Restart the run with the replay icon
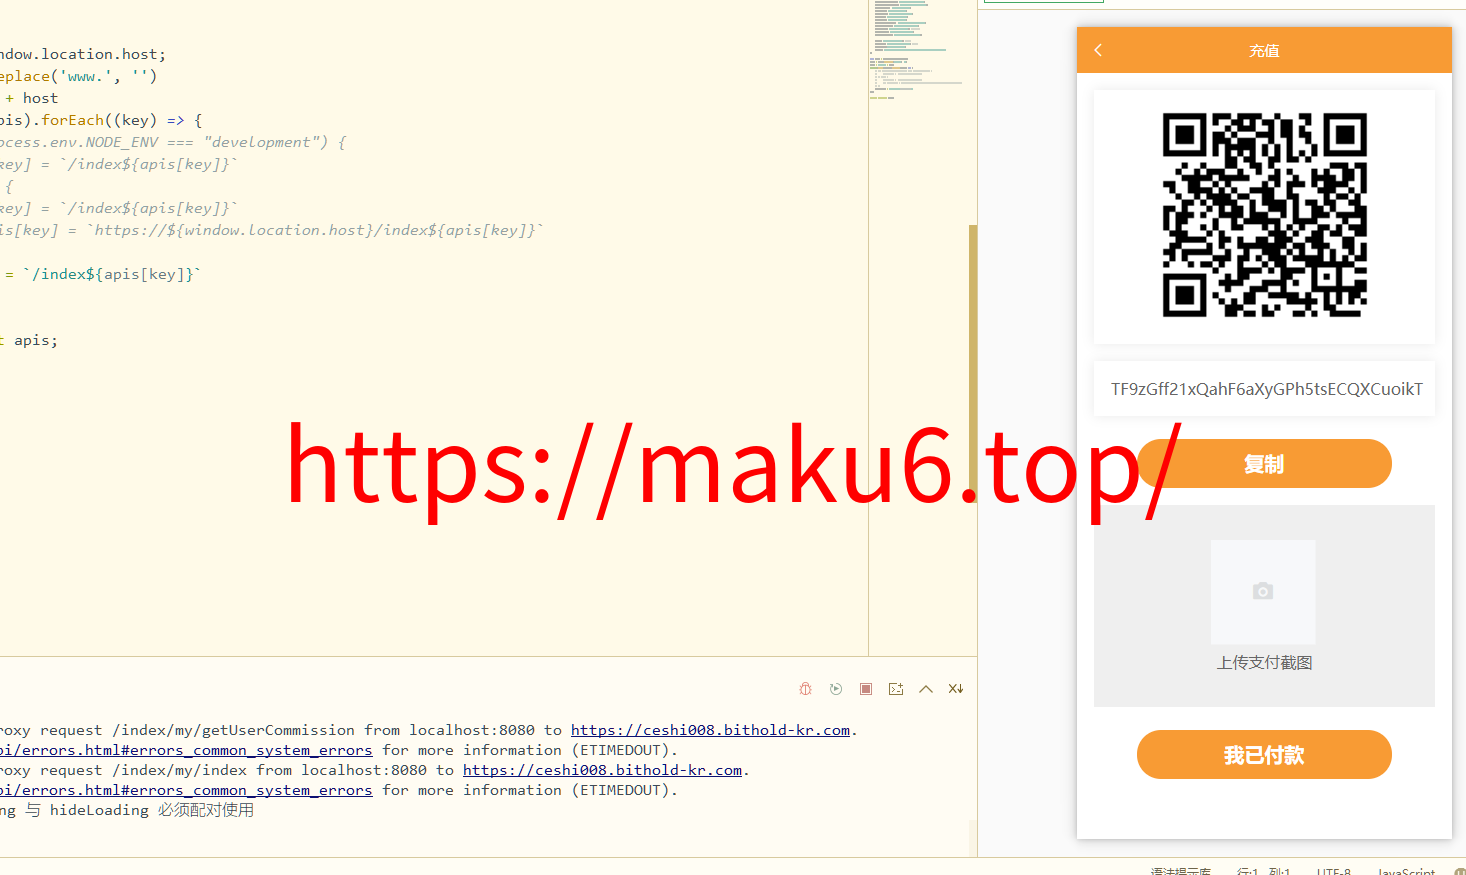Image resolution: width=1466 pixels, height=875 pixels. click(x=836, y=689)
